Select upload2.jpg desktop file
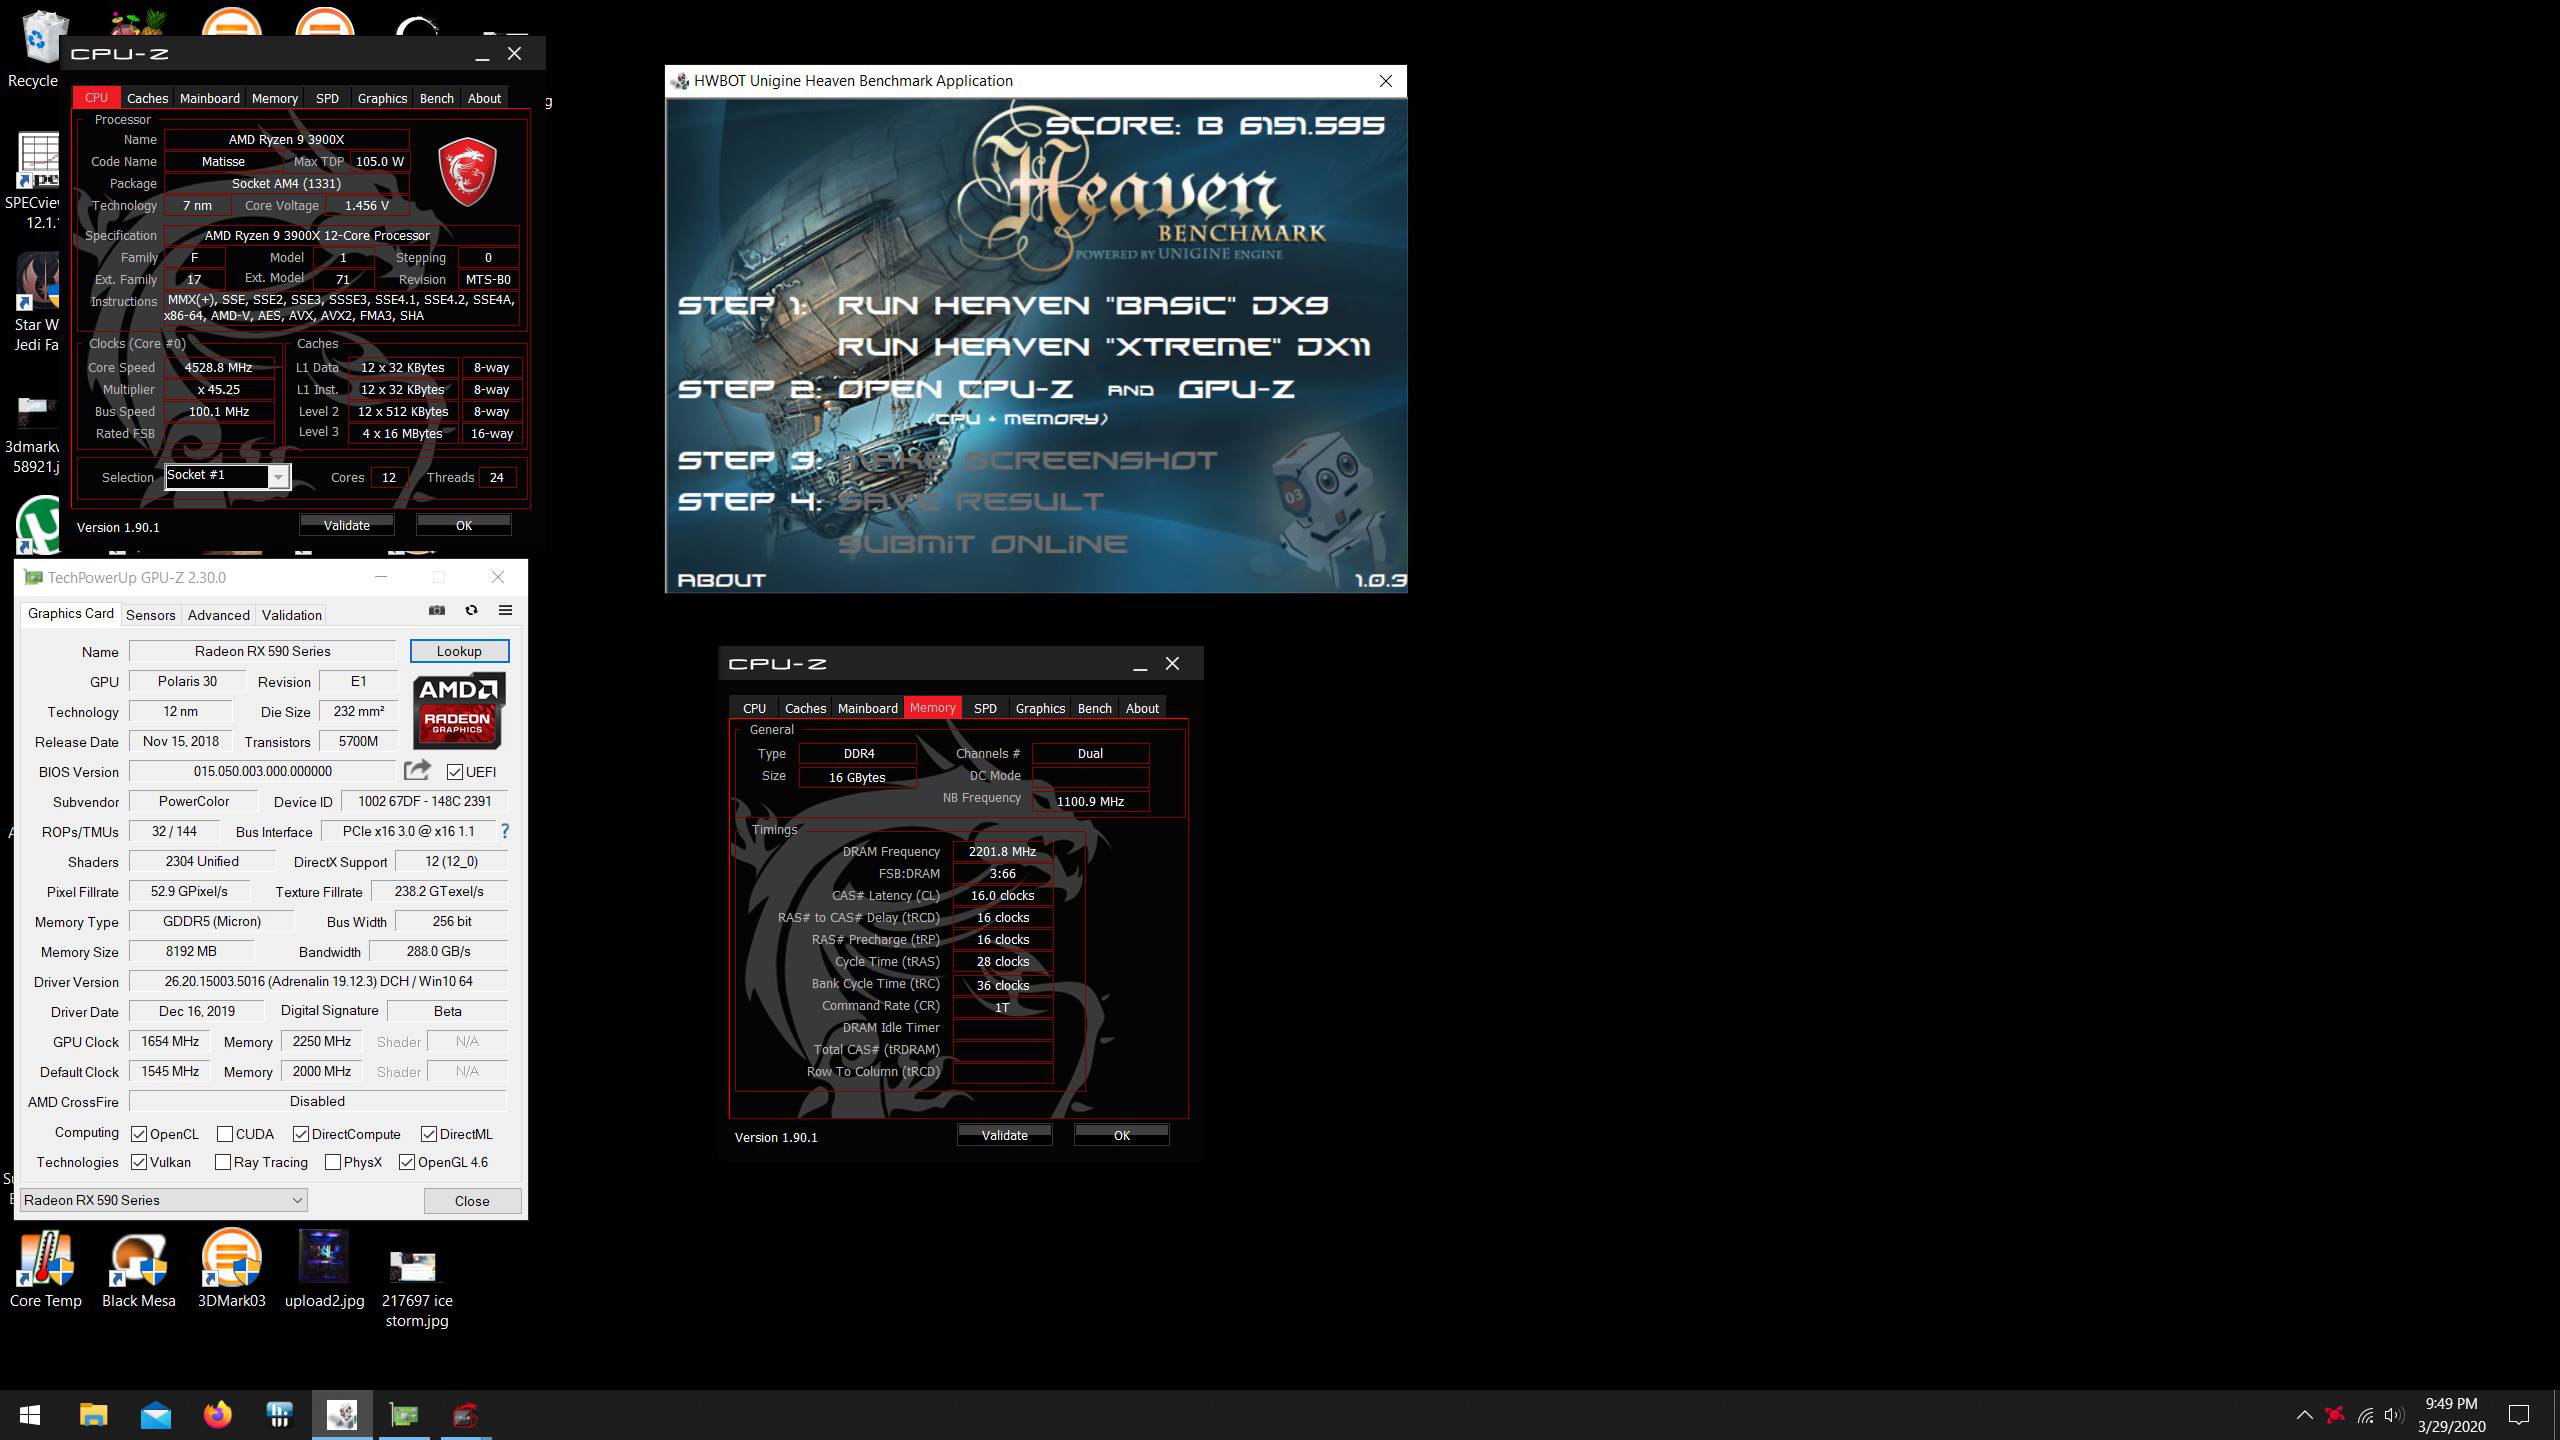Image resolution: width=2560 pixels, height=1440 pixels. pos(324,1270)
